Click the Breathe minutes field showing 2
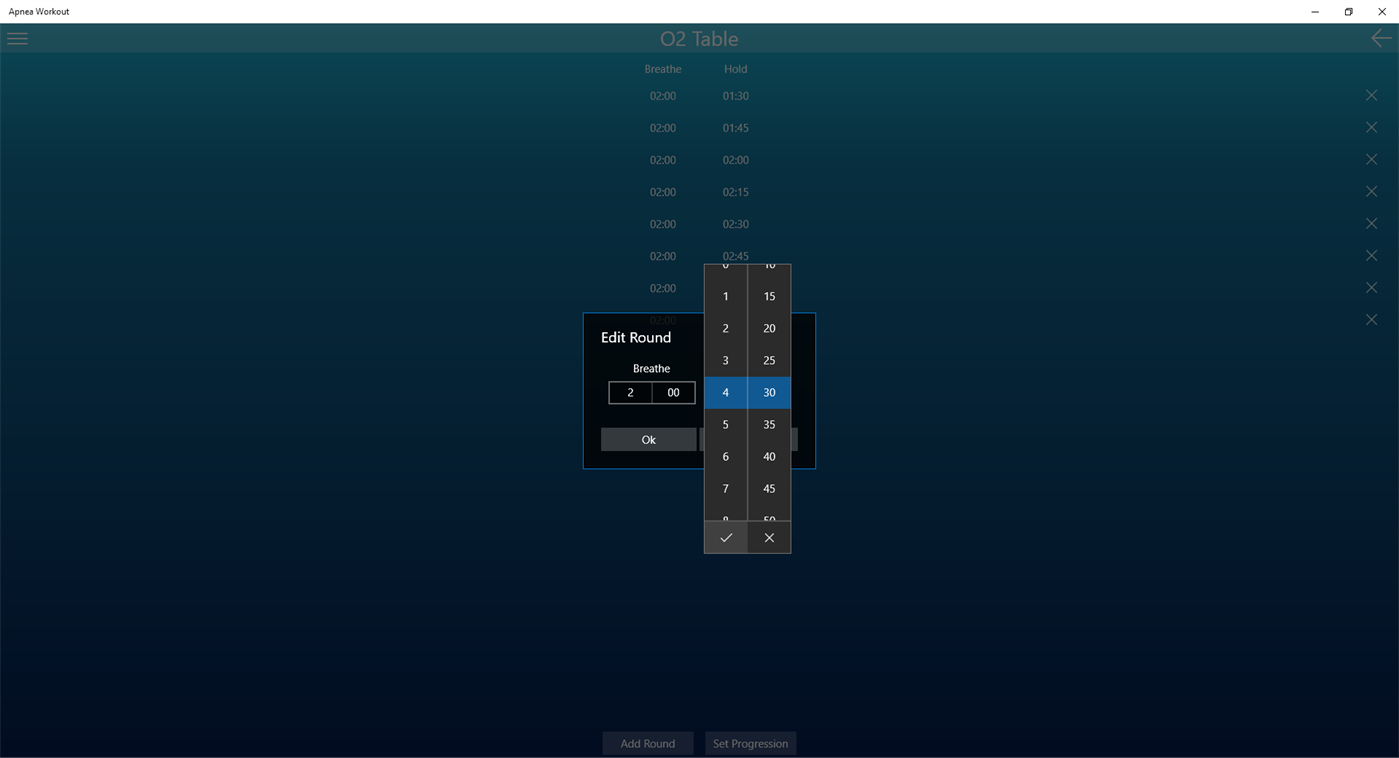The height and width of the screenshot is (758, 1399). (x=630, y=392)
